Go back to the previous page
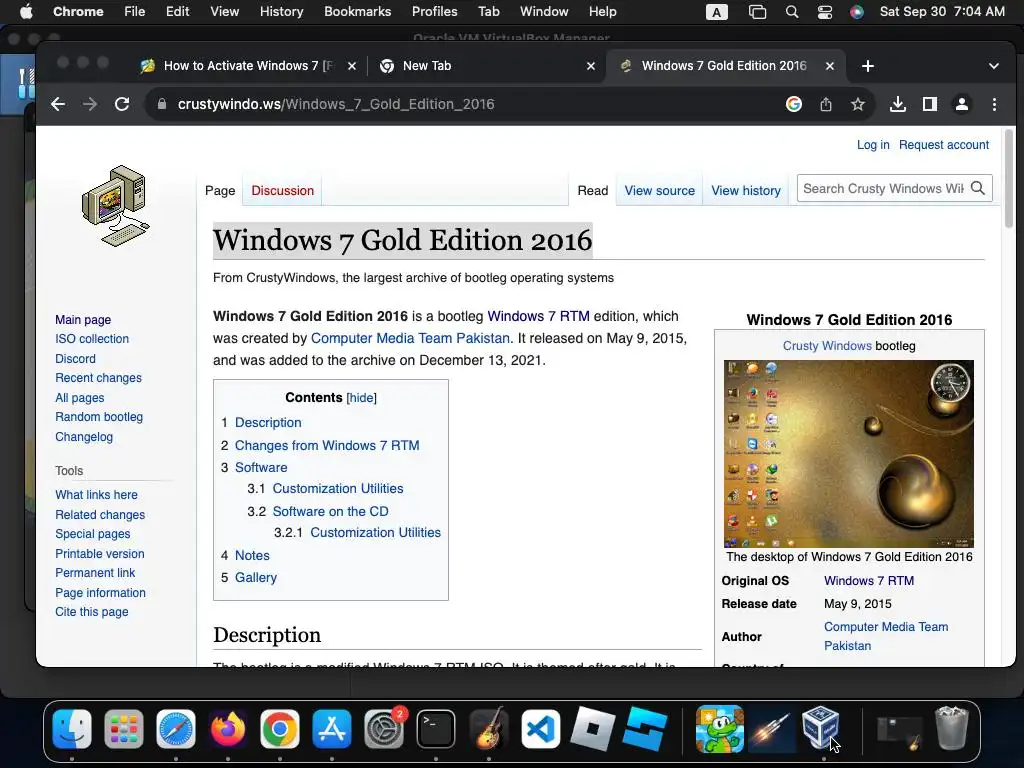Screen dimensions: 1024x768 pyautogui.click(x=58, y=104)
